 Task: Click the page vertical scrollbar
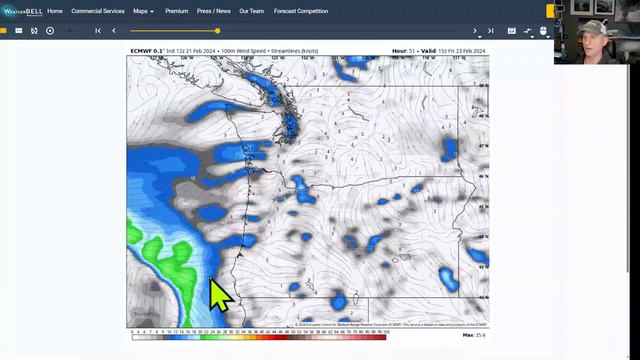[628, 167]
